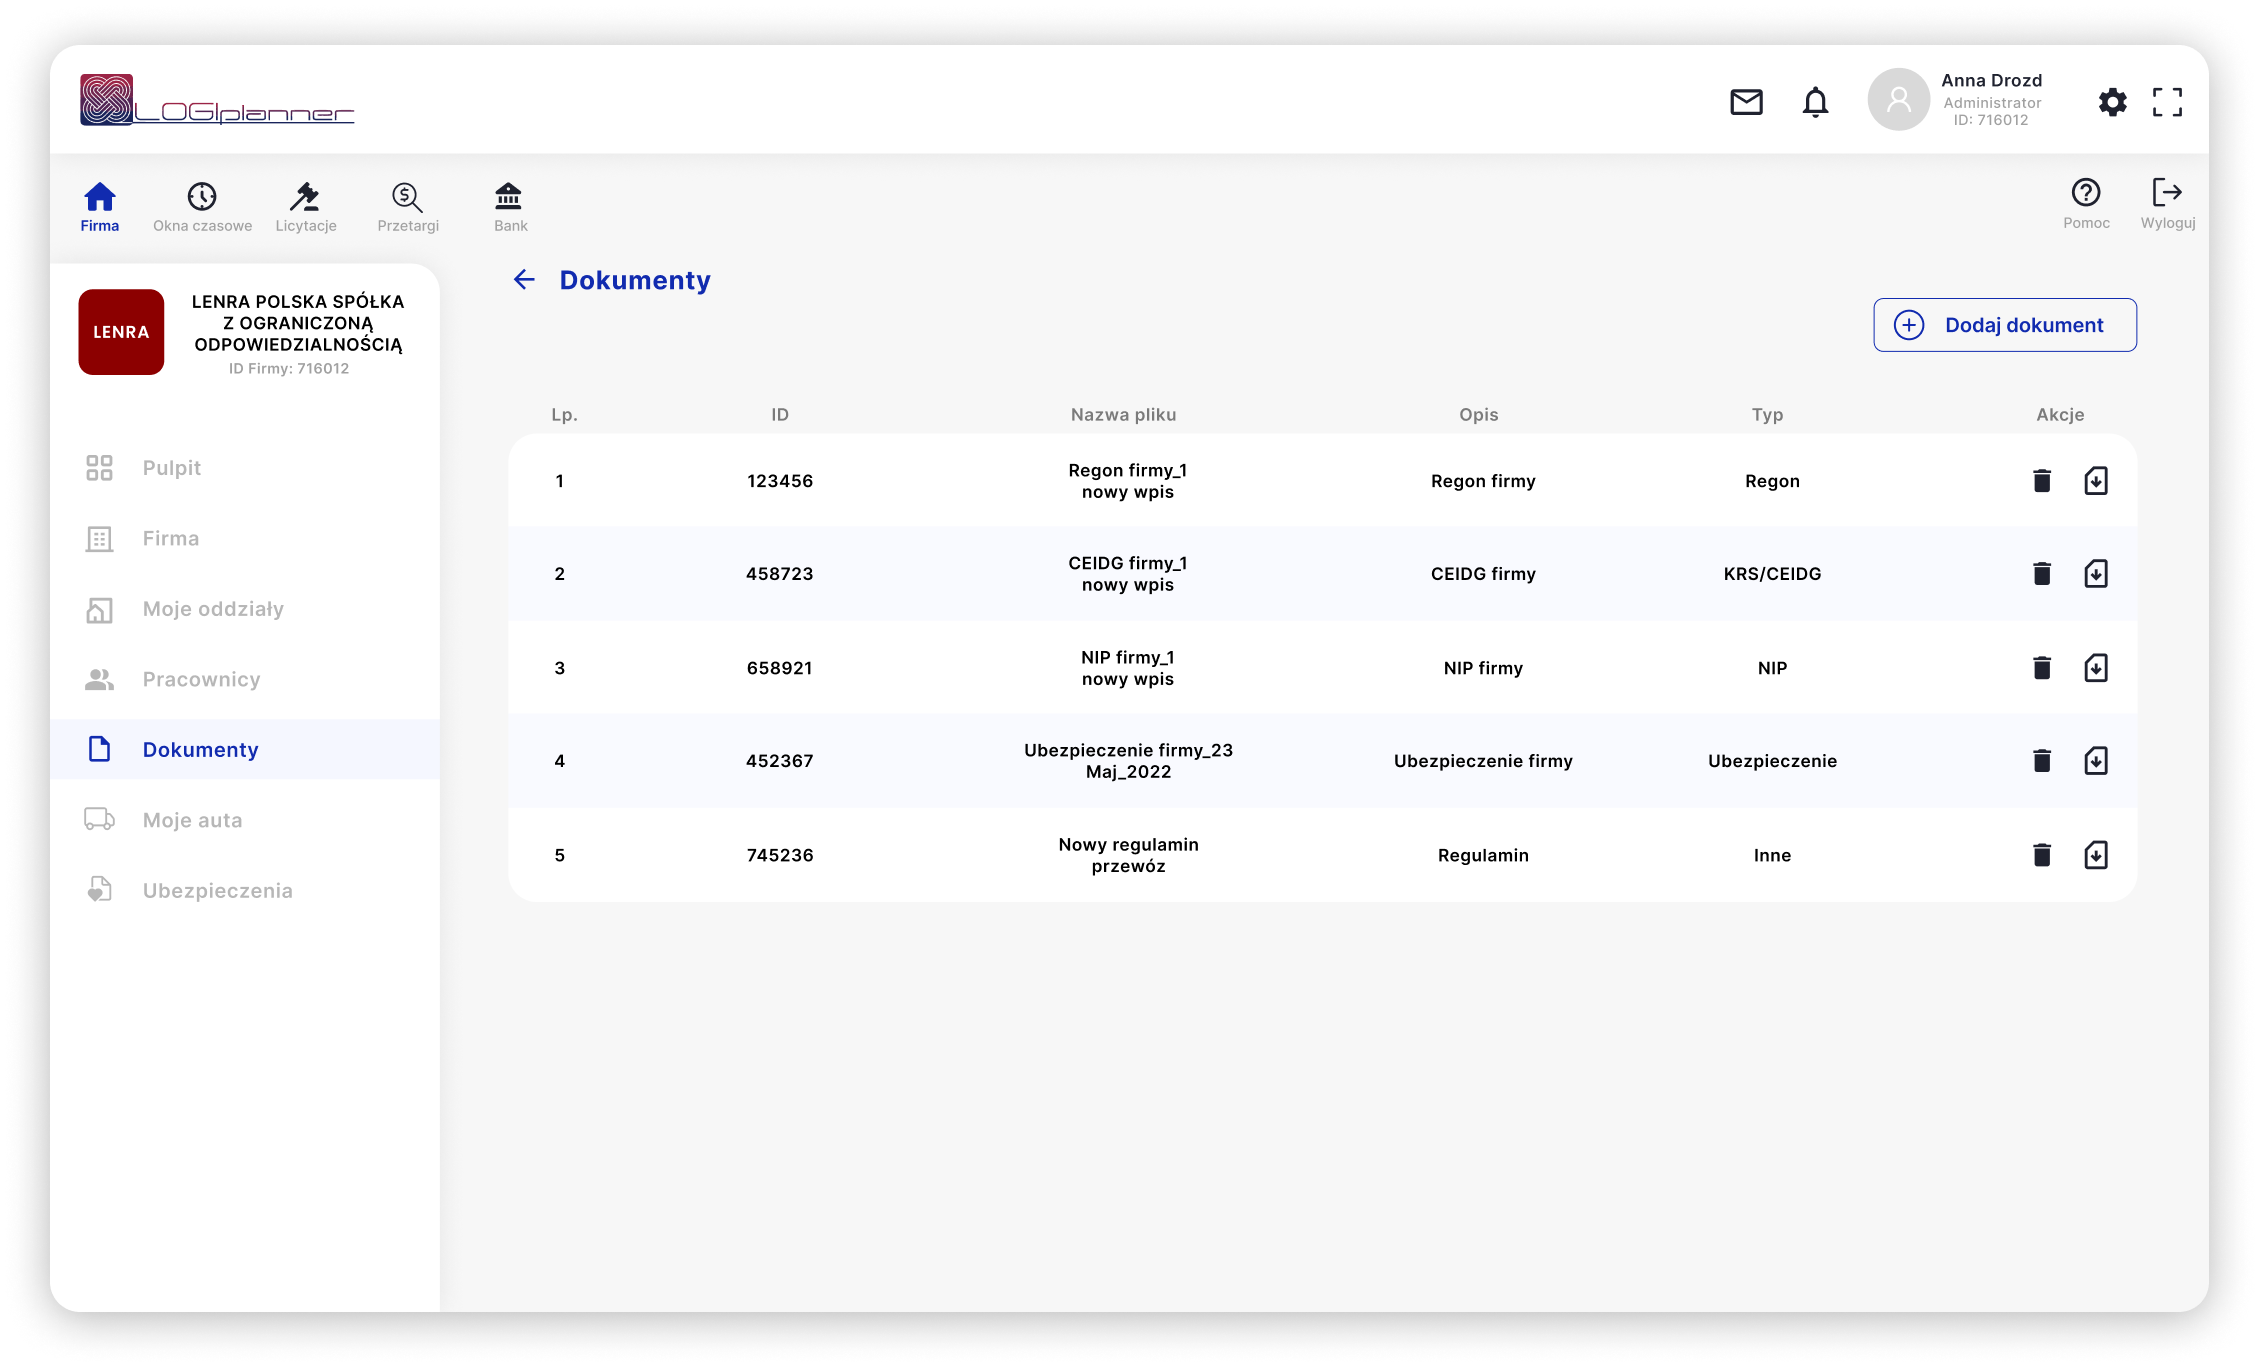Open the mail envelope icon
Screen dimensions: 2259x1367
click(1746, 102)
